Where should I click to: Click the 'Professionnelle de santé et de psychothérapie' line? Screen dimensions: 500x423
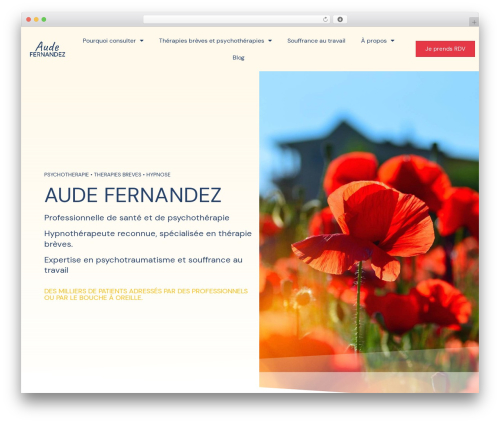tap(137, 218)
